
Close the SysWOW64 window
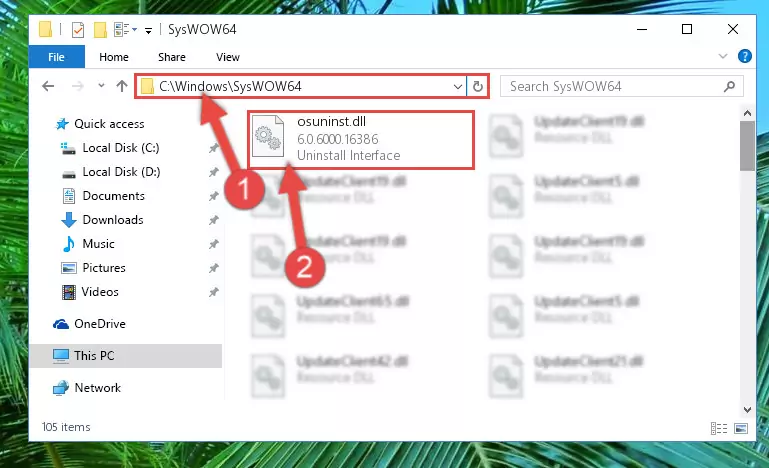733,29
